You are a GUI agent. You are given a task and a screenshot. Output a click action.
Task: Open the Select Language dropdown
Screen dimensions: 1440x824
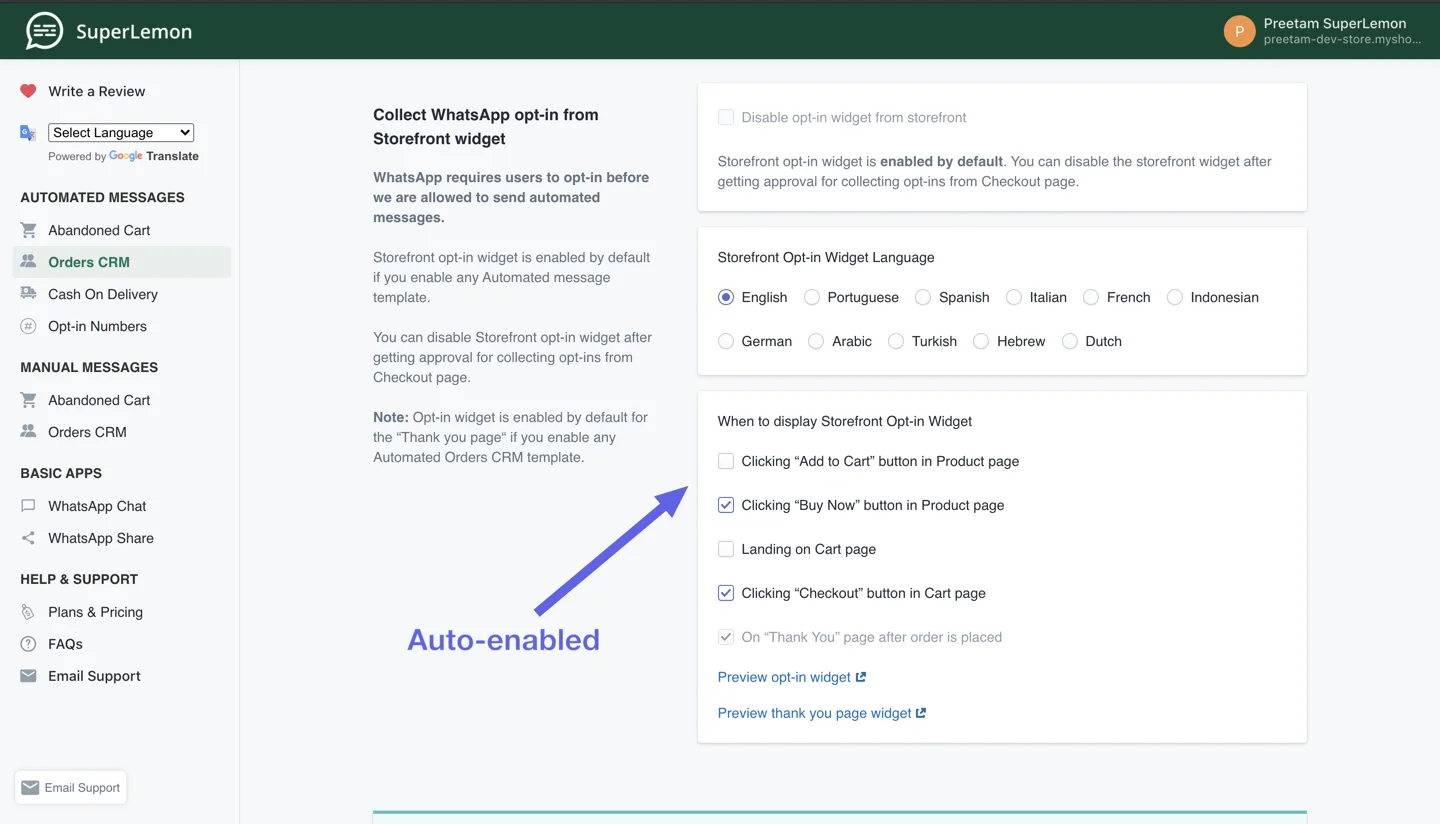pyautogui.click(x=121, y=132)
